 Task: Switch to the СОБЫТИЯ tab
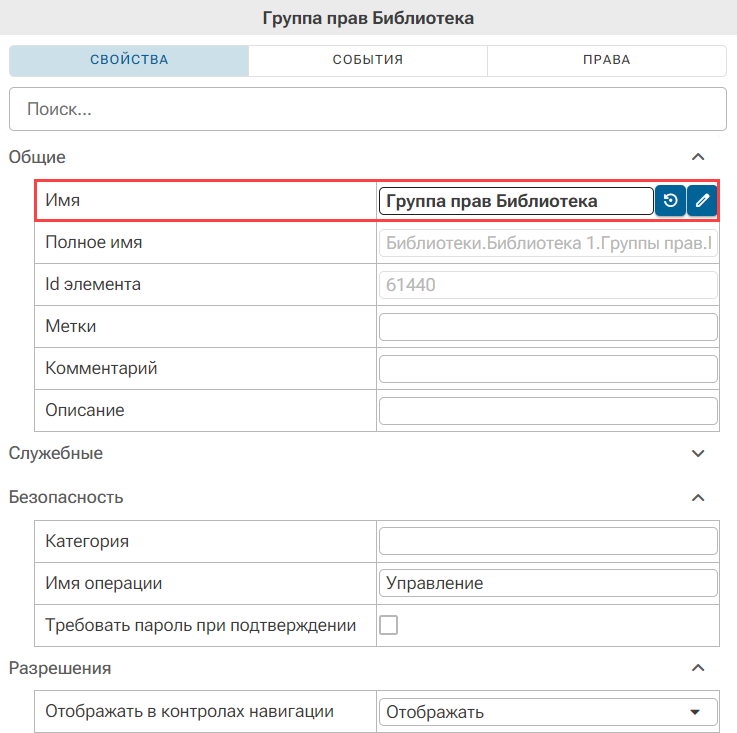(x=368, y=60)
